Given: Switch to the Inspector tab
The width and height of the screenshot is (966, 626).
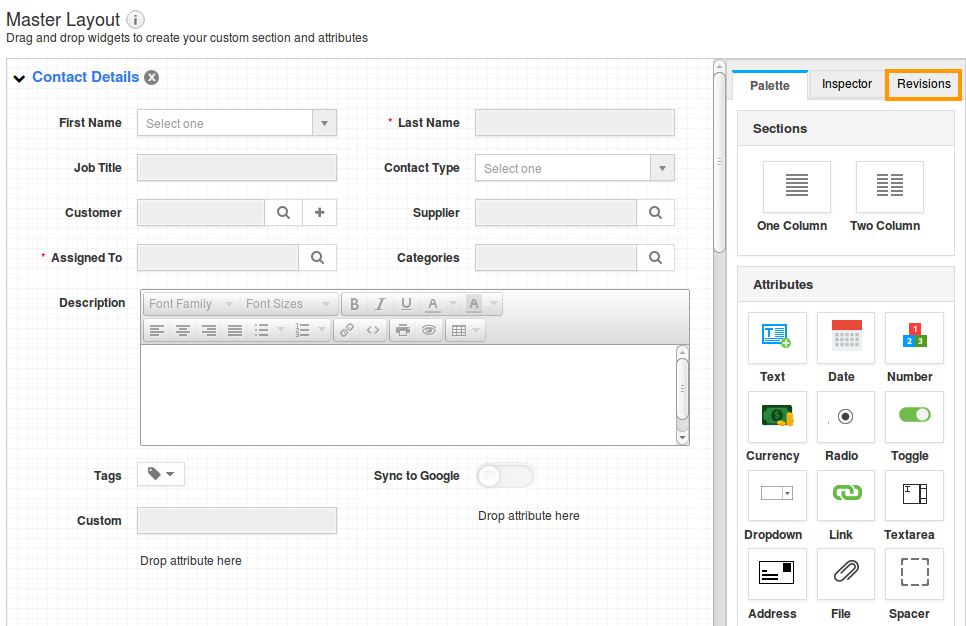Looking at the screenshot, I should [846, 85].
